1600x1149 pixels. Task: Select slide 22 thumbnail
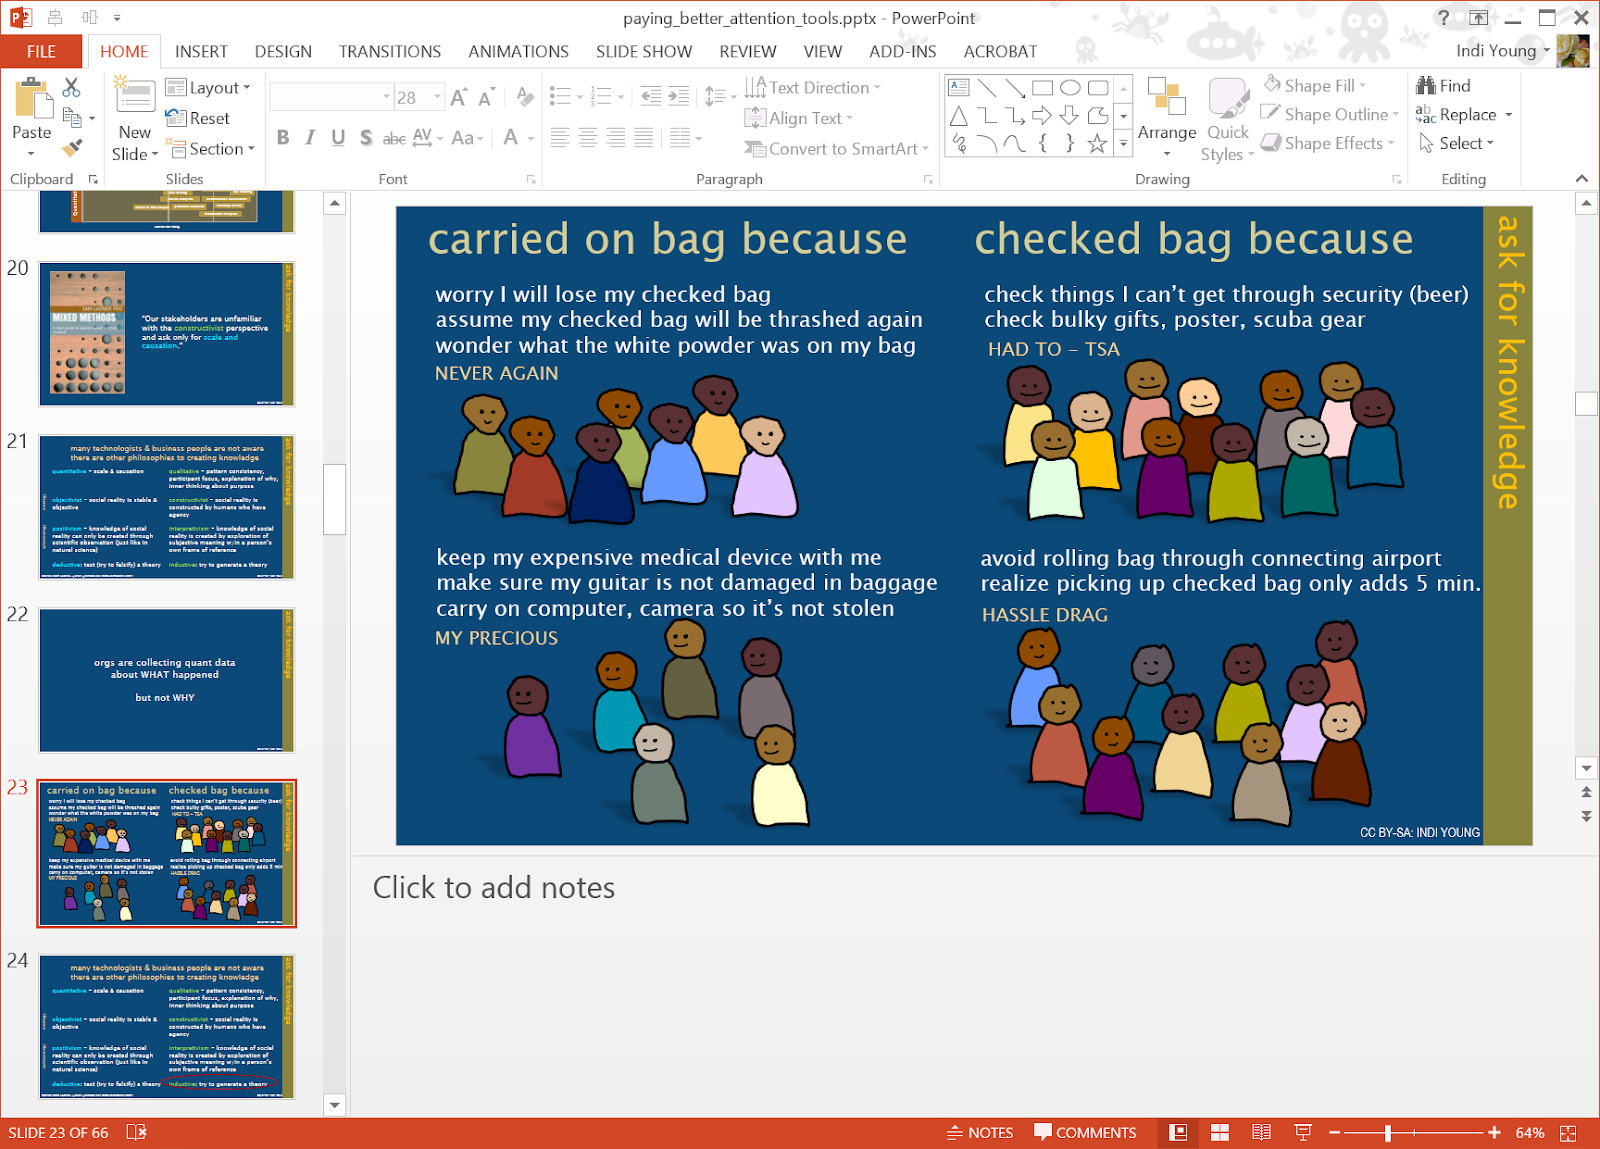point(166,680)
